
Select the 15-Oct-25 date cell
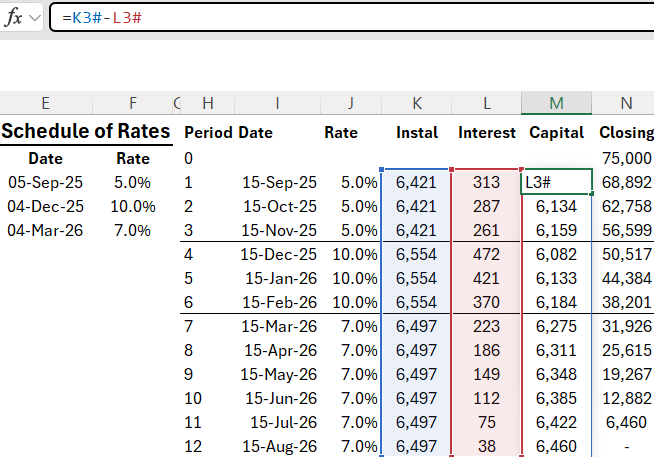click(280, 206)
